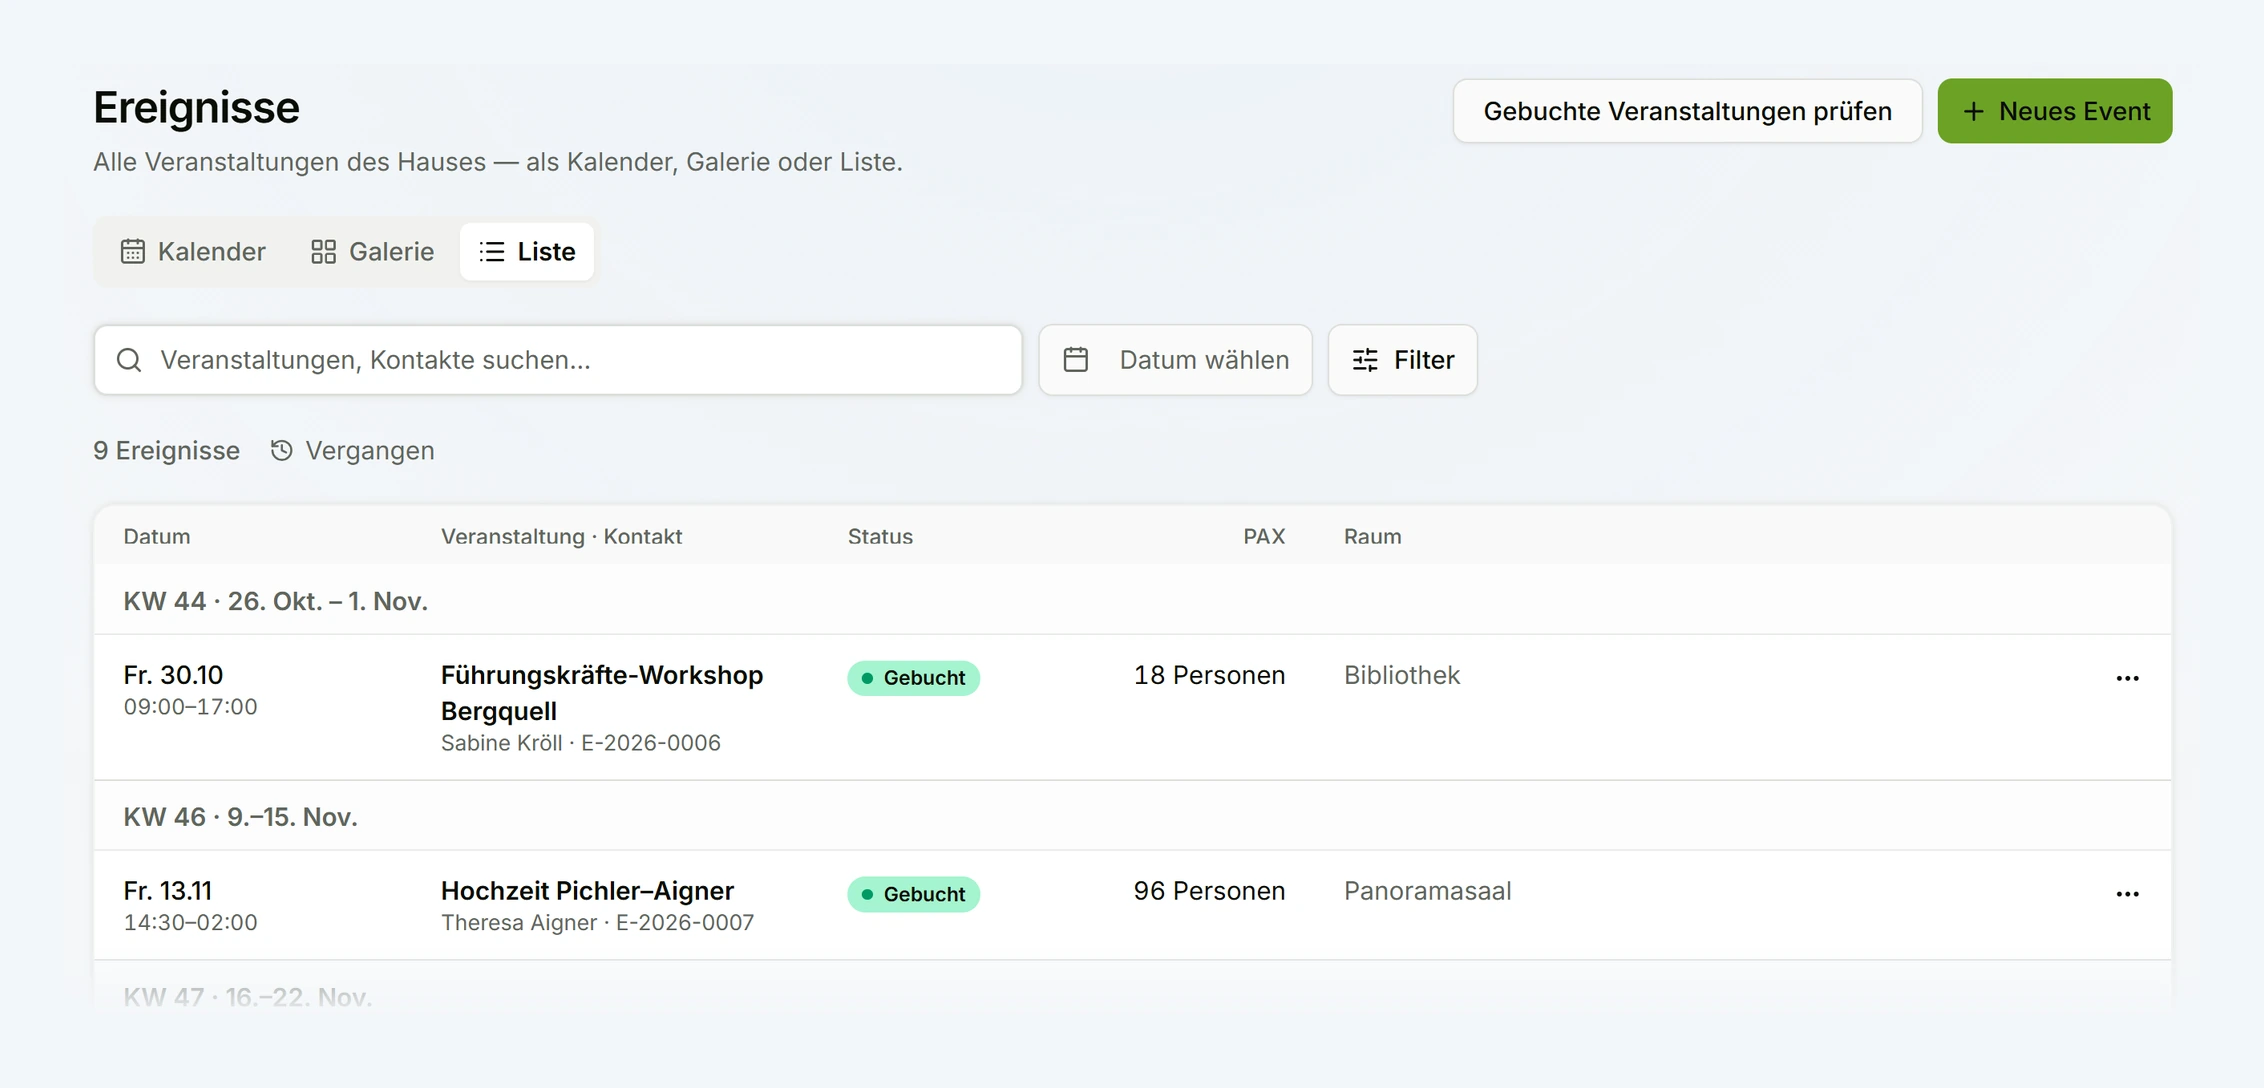Click the 96 Personen cell
Screen dimensions: 2264x1088
[1209, 890]
